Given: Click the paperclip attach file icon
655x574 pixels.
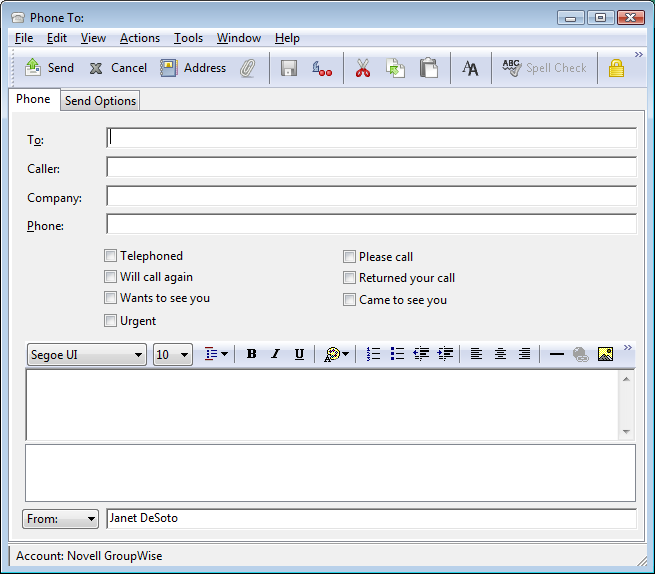Looking at the screenshot, I should click(248, 68).
